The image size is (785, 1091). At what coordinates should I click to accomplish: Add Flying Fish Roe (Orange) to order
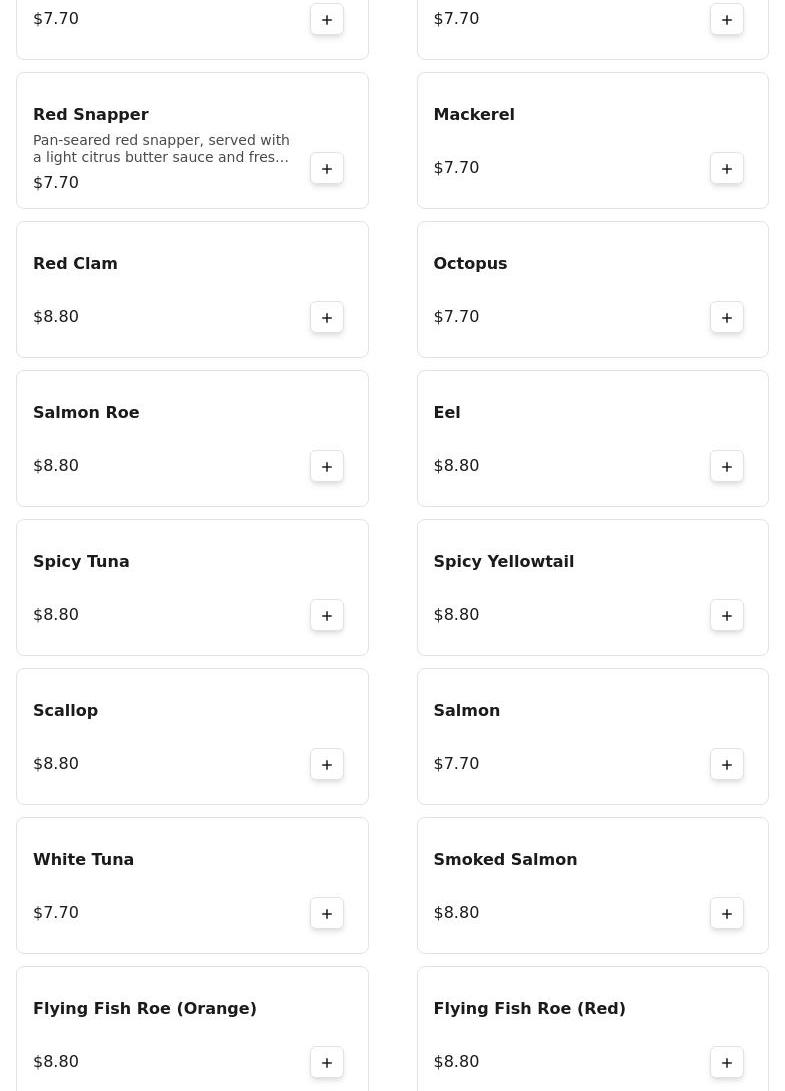point(327,1062)
